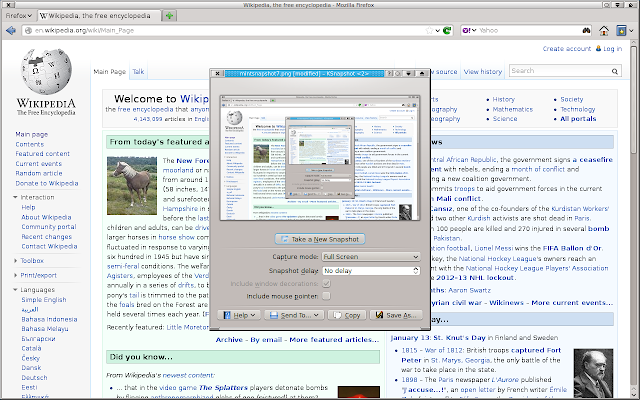Go back with Firefox back arrow
The image size is (640, 400).
(x=11, y=30)
